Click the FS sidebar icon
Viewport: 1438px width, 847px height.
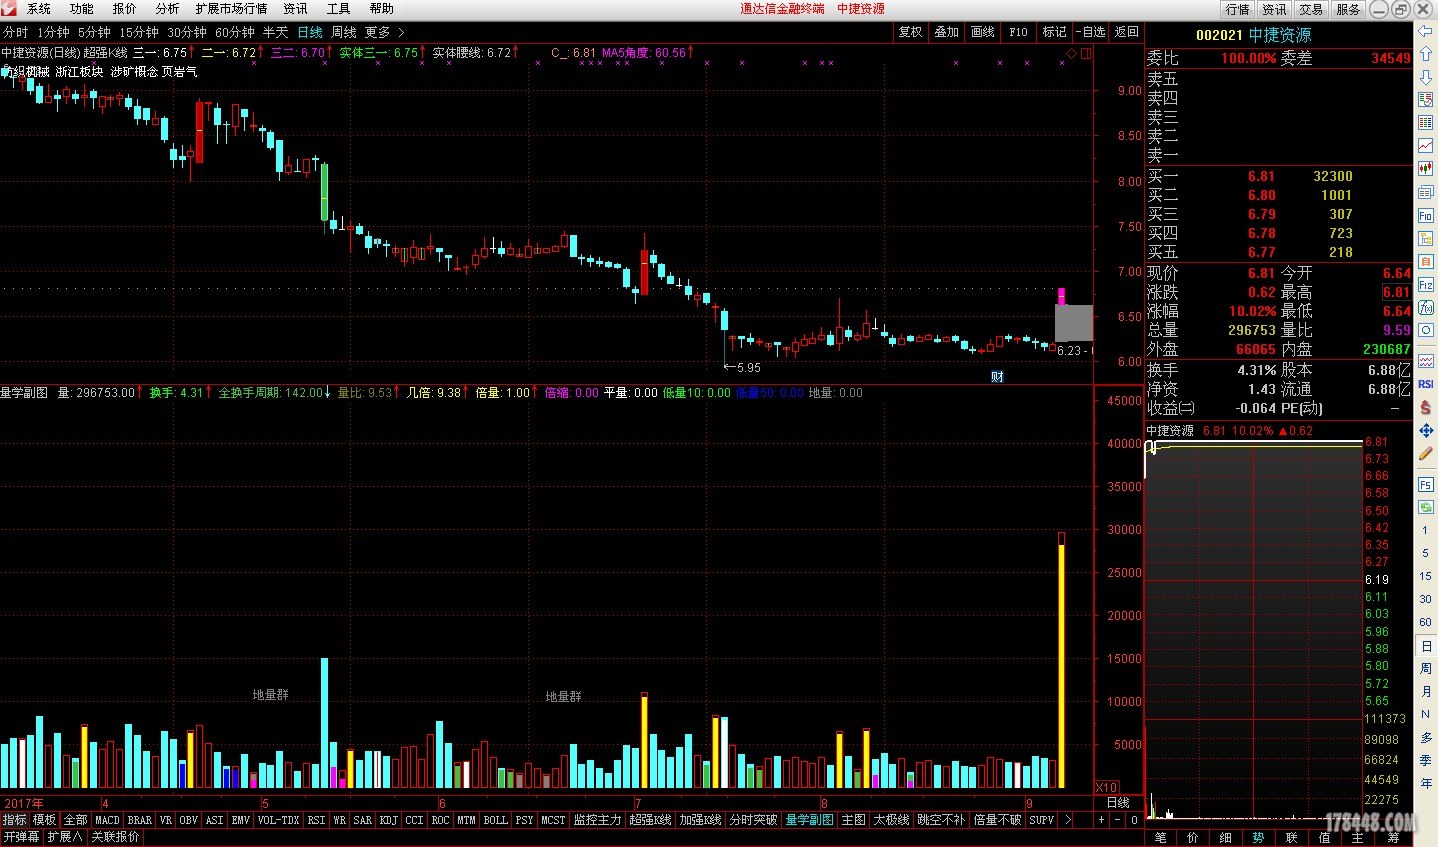click(x=1426, y=484)
